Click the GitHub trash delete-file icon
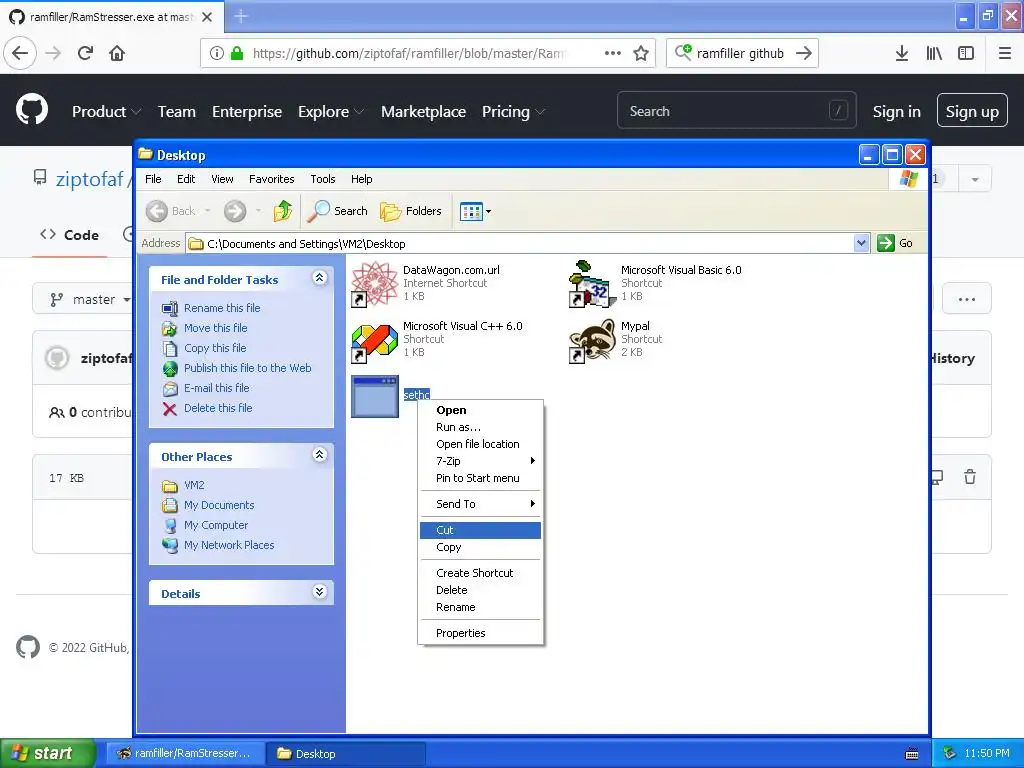The image size is (1024, 768). tap(970, 477)
